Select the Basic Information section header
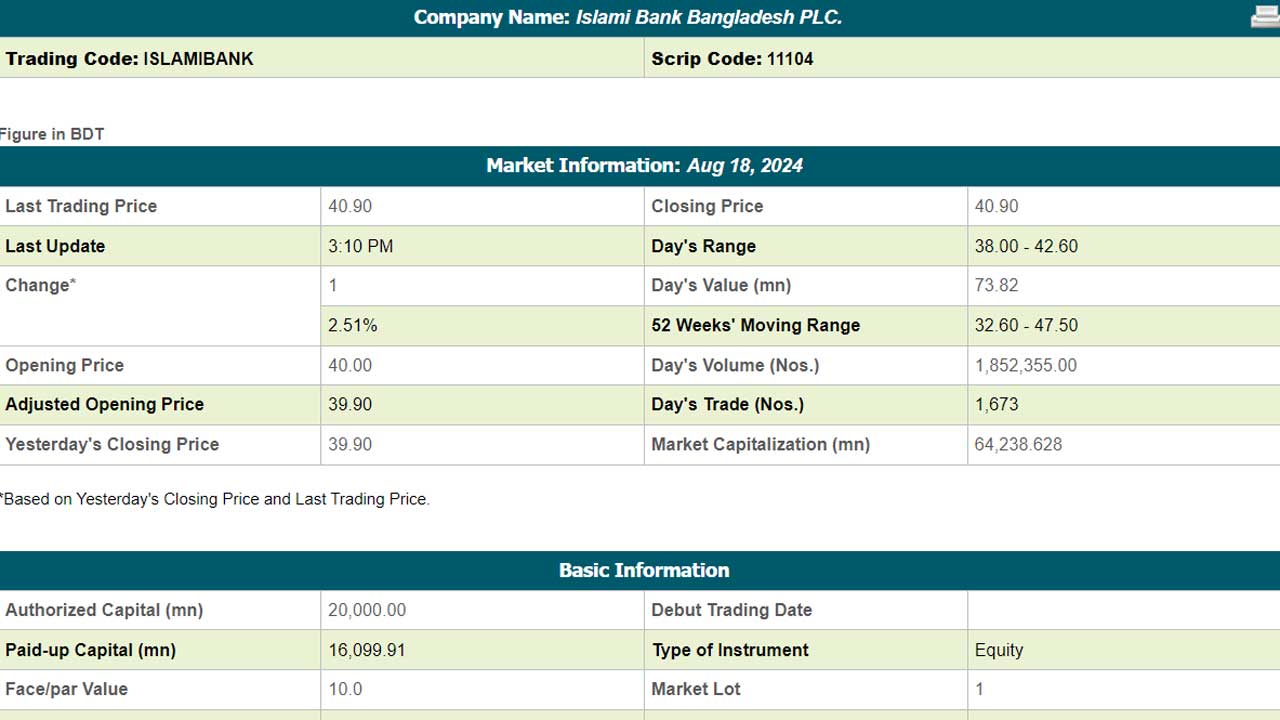The width and height of the screenshot is (1280, 720). pos(640,570)
